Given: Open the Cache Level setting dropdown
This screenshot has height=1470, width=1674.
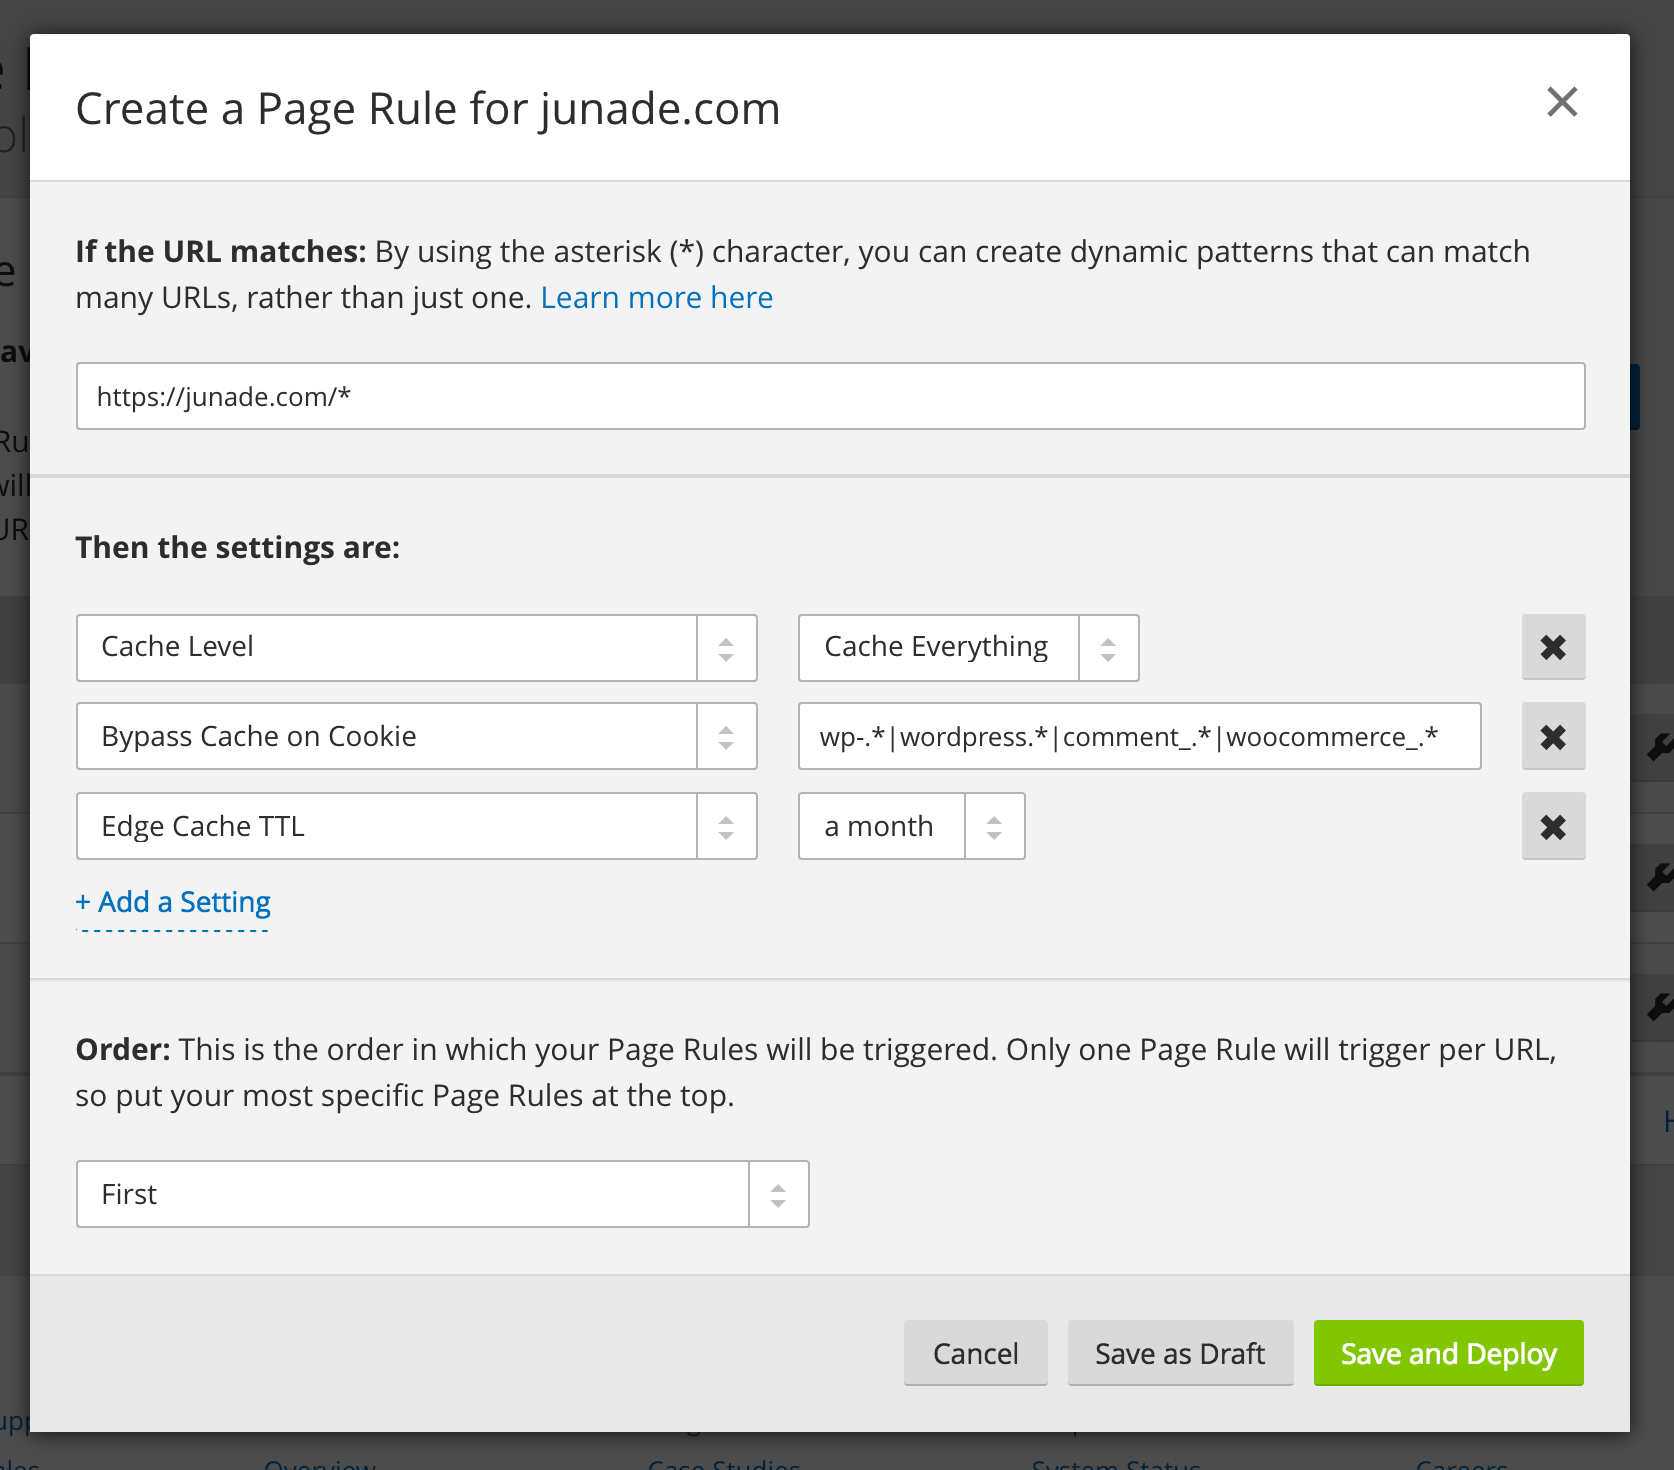Looking at the screenshot, I should pyautogui.click(x=727, y=647).
